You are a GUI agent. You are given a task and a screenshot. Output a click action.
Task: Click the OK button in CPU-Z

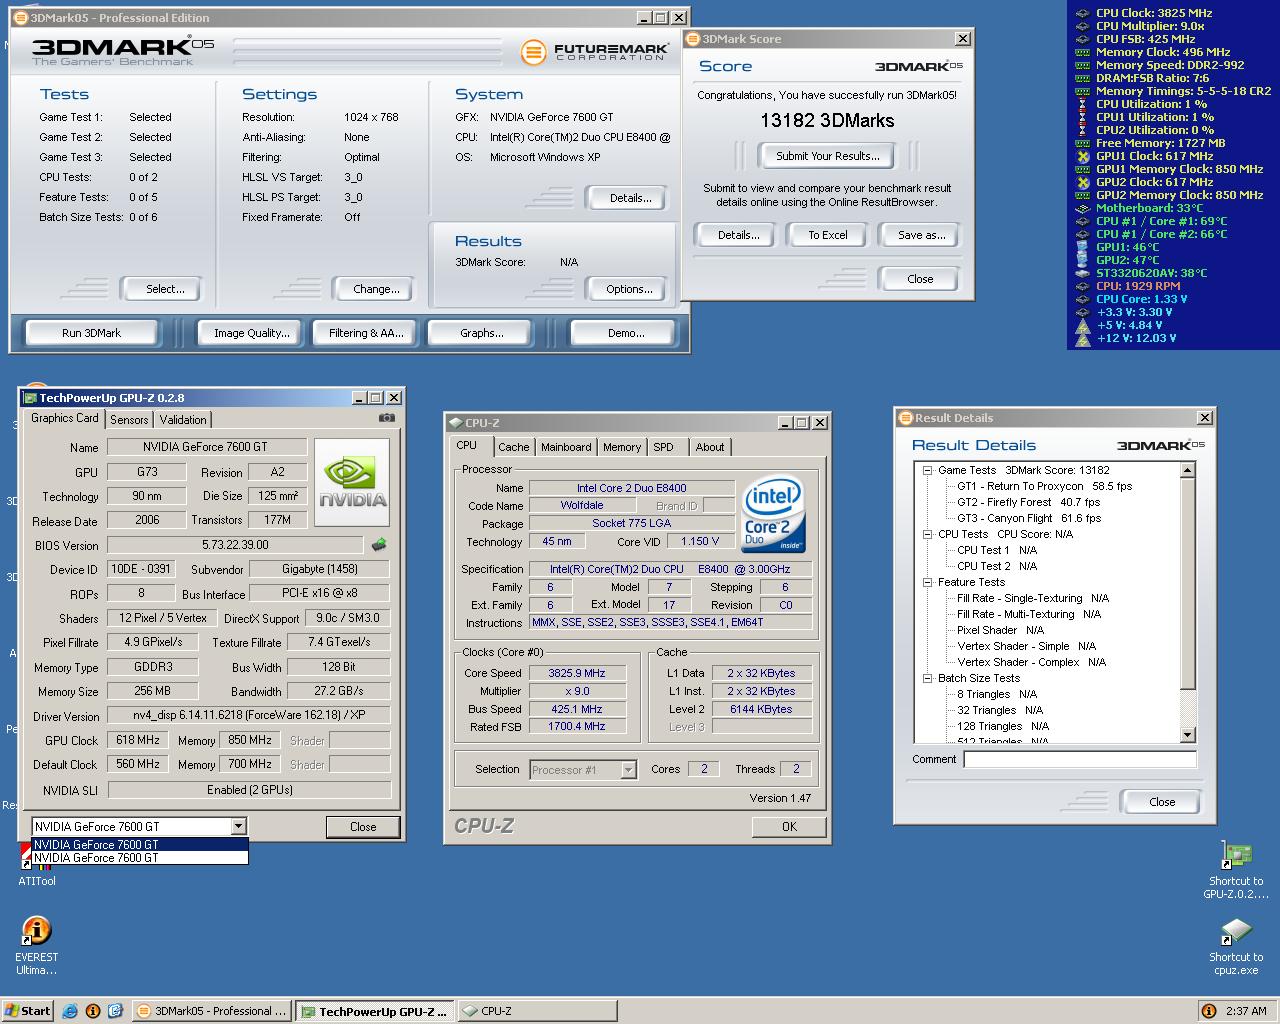[x=789, y=826]
